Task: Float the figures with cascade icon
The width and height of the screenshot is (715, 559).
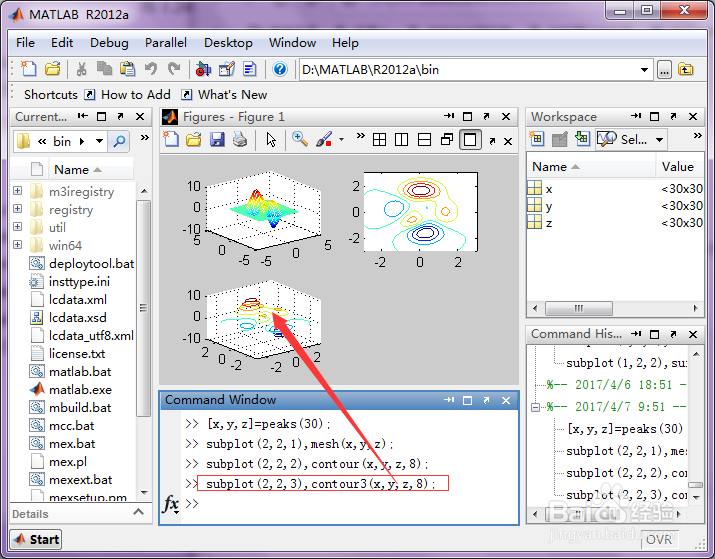Action: tap(447, 140)
